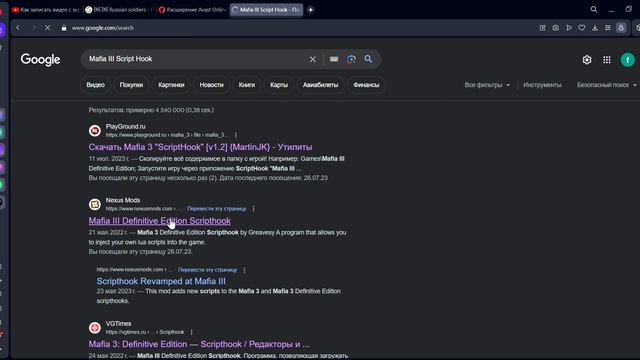The width and height of the screenshot is (640, 360).
Task: Open the on-screen keyboard input
Action: coord(334,59)
